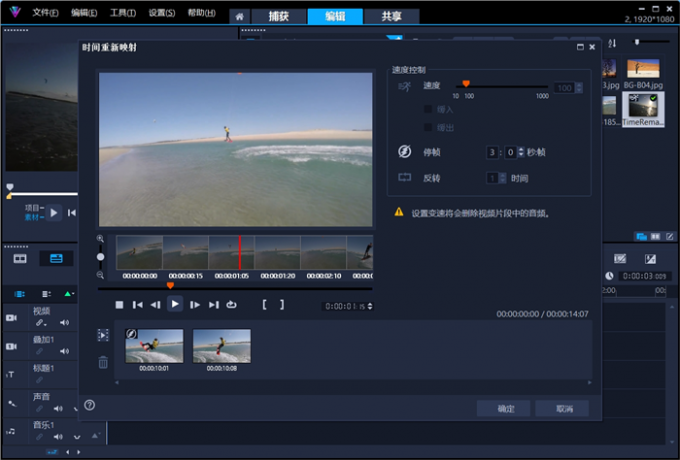Adjust the library thumbnail size slider

point(637,42)
